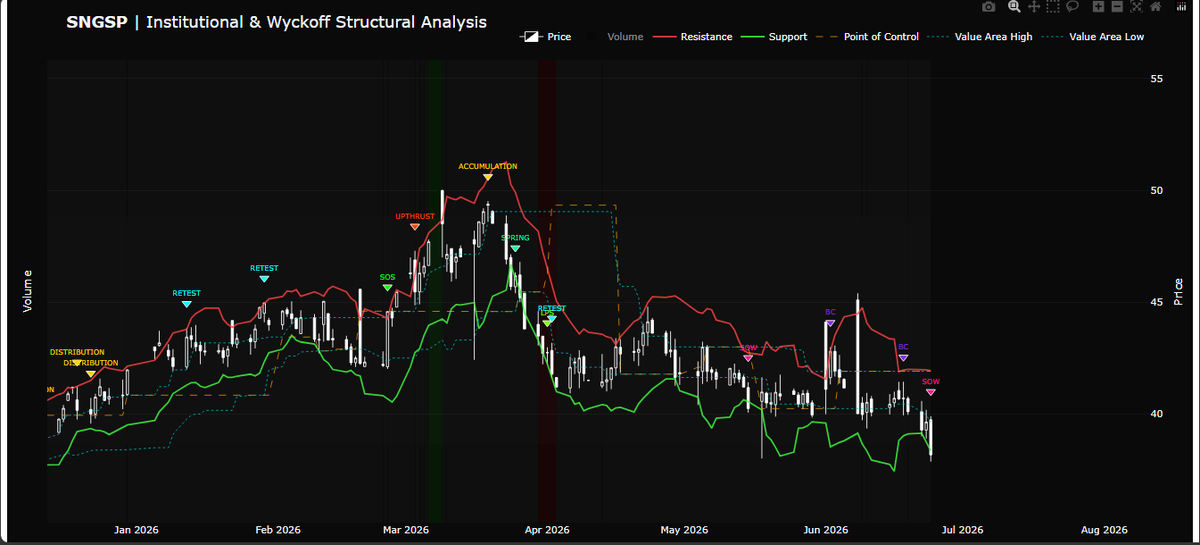Click the SPRING marker on chart
Image resolution: width=1200 pixels, height=545 pixels.
(x=515, y=248)
